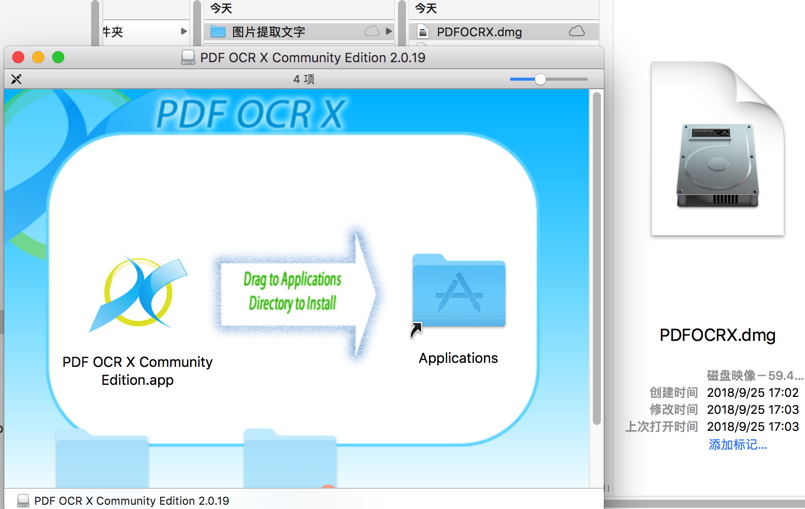Click the PDFOCRX.dmg preview thumbnail
The width and height of the screenshot is (805, 509).
point(718,149)
